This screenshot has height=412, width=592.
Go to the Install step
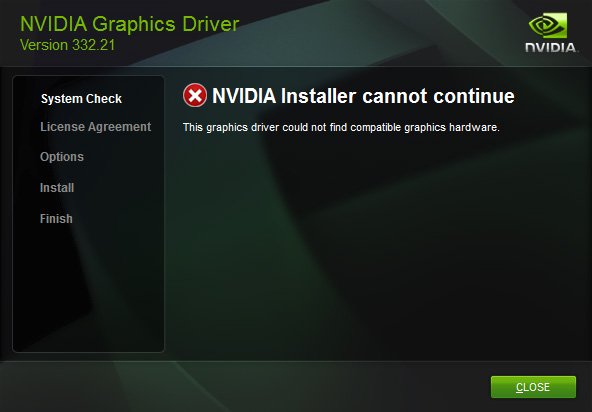tap(57, 188)
